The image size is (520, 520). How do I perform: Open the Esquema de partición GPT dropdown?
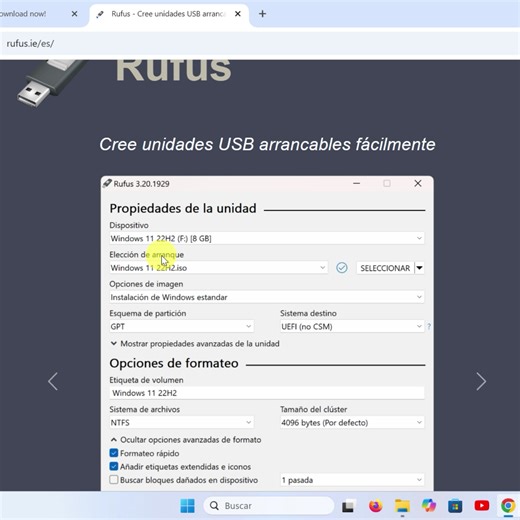(x=182, y=326)
